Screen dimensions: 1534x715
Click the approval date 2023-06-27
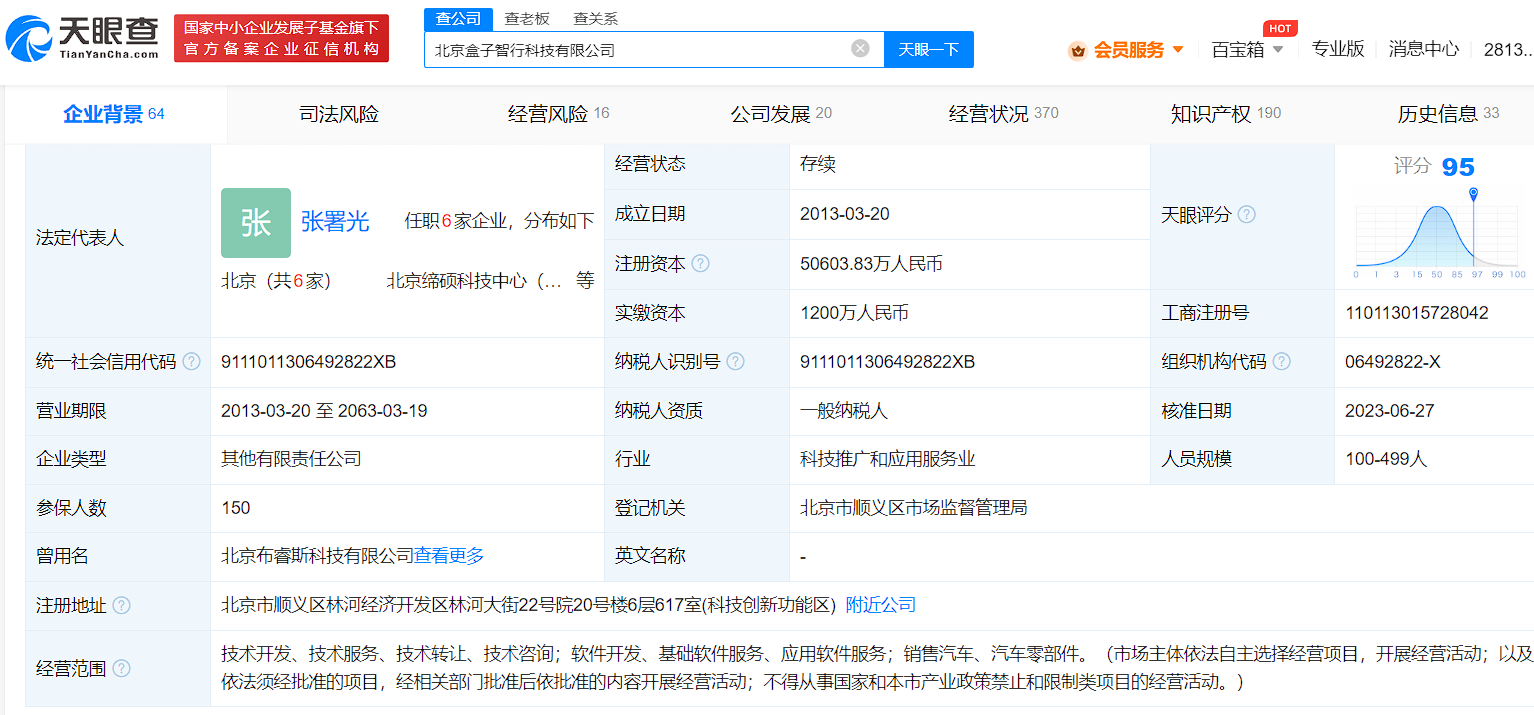point(1390,411)
